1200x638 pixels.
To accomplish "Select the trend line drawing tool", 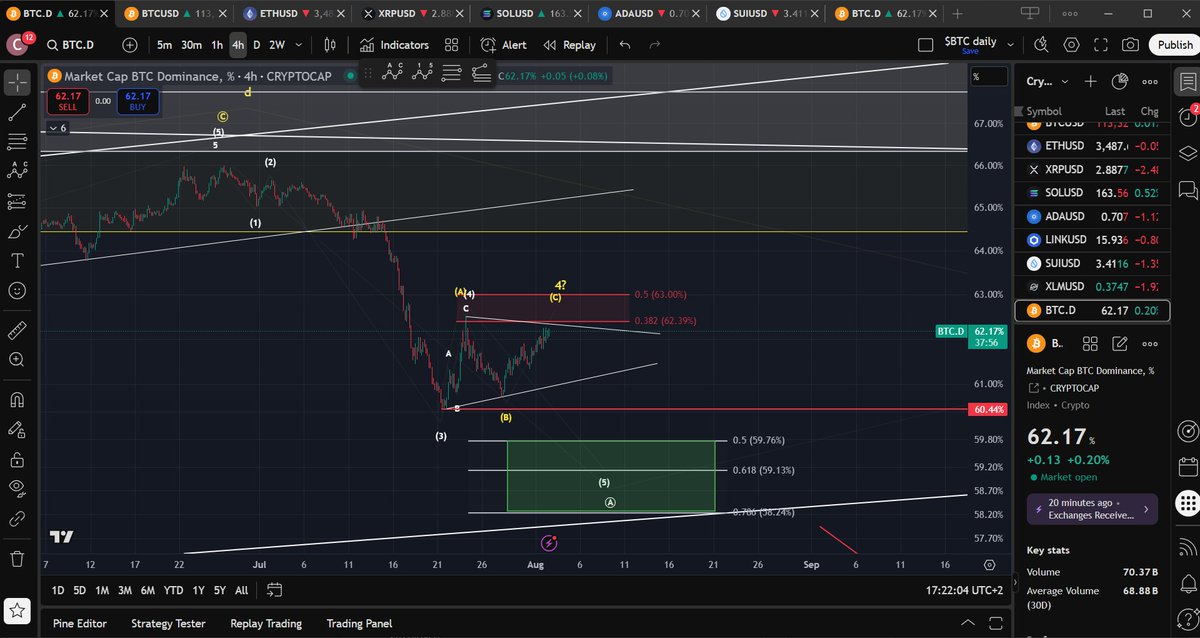I will (17, 113).
